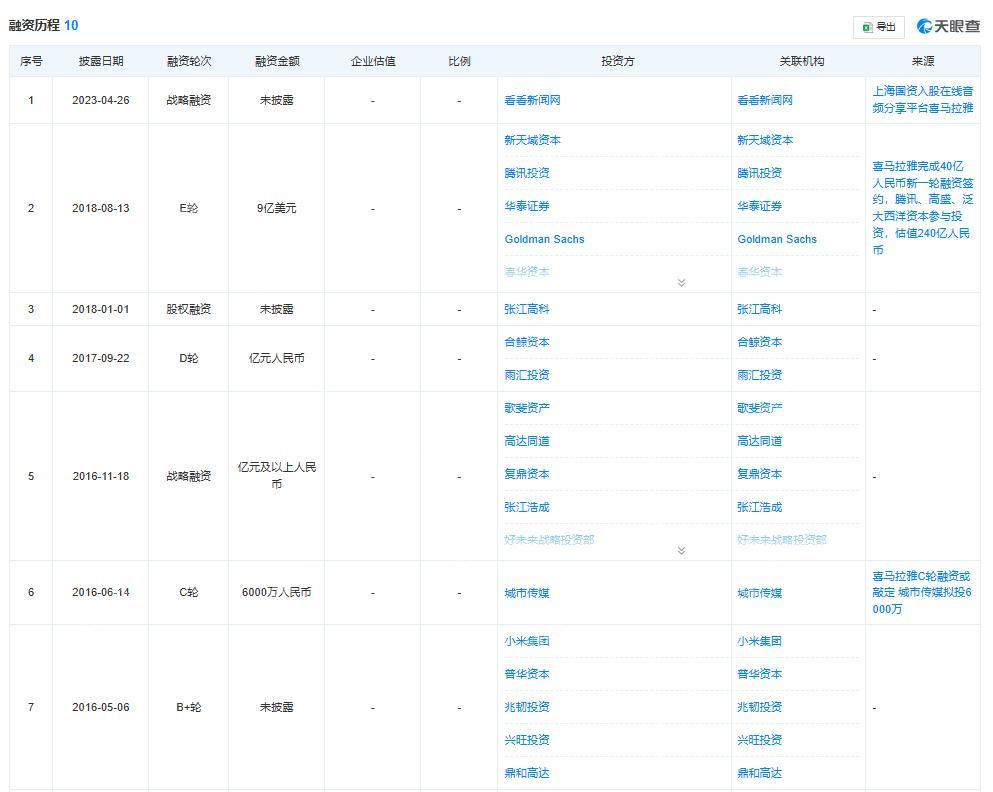Screen dimensions: 993x792
Task: Open the 腾讯投资 investor page
Action: coord(528,173)
